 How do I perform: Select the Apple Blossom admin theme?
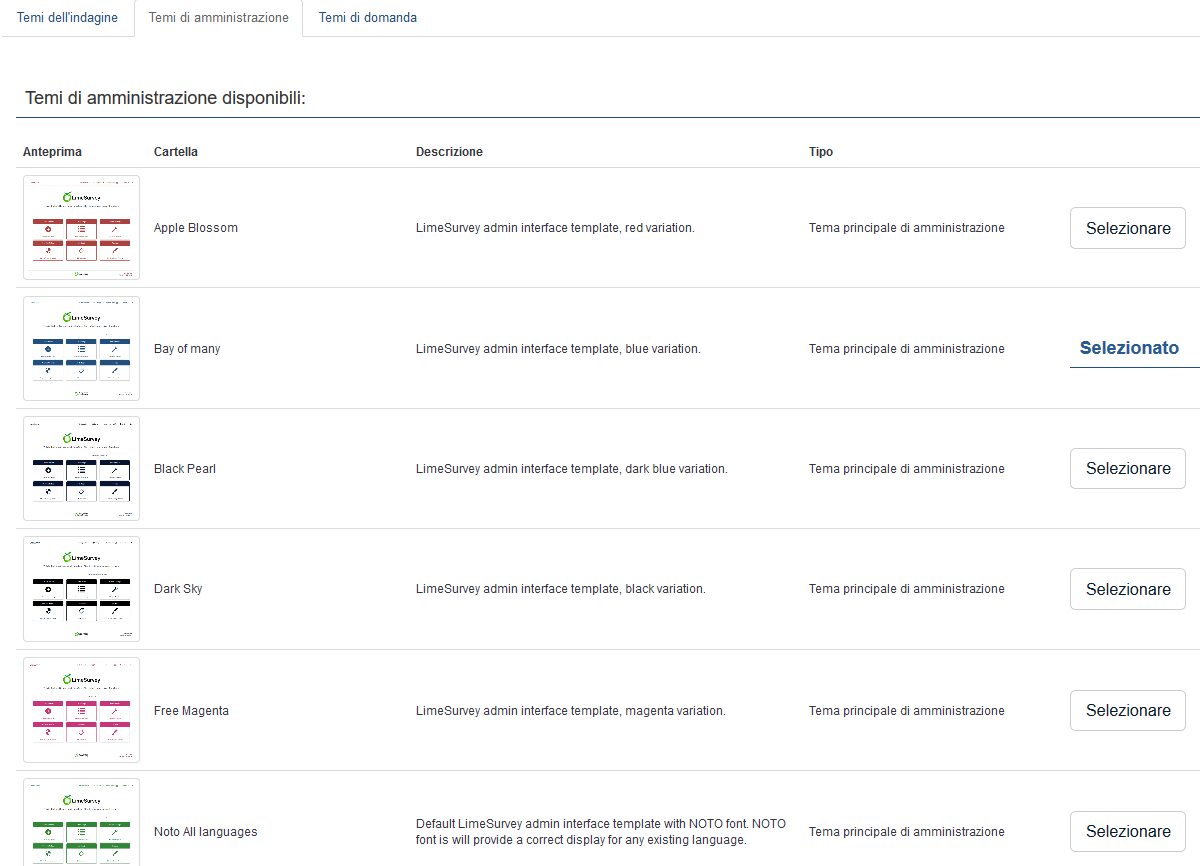click(x=1127, y=228)
